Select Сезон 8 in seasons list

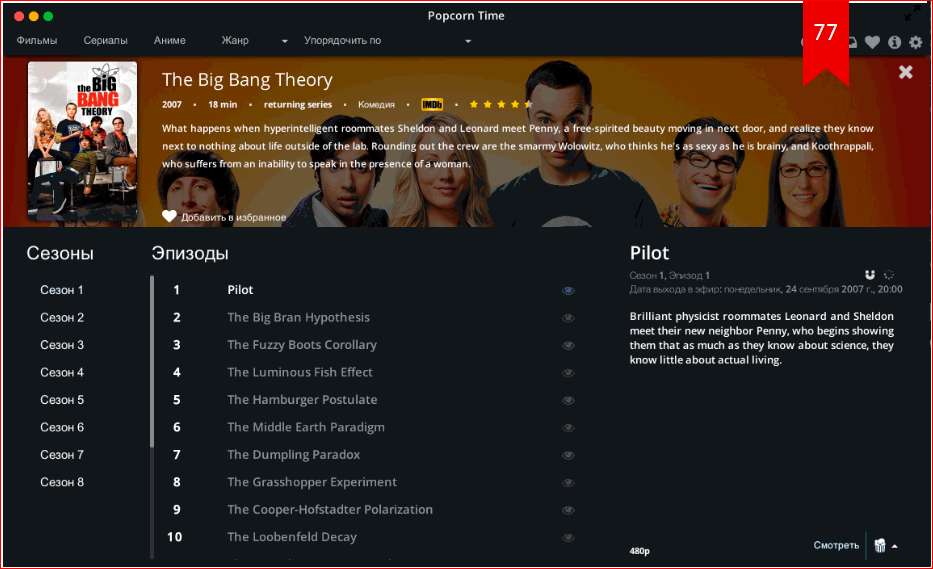click(62, 482)
